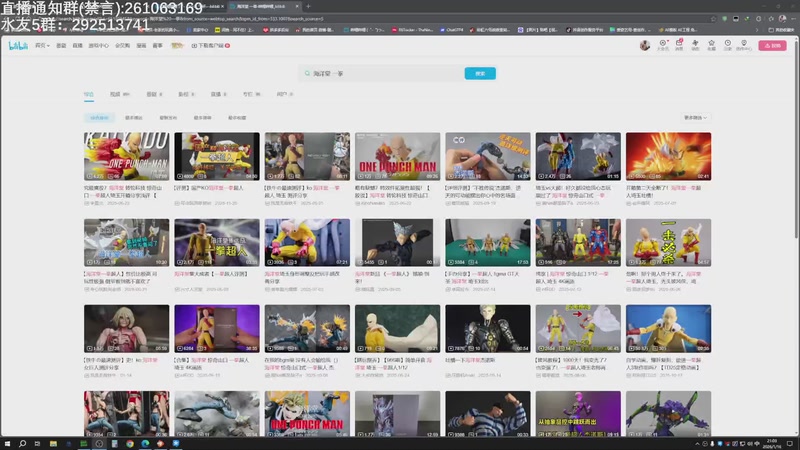This screenshot has height=450, width=800.
Task: Switch to the 影视 results tab
Action: pyautogui.click(x=186, y=94)
